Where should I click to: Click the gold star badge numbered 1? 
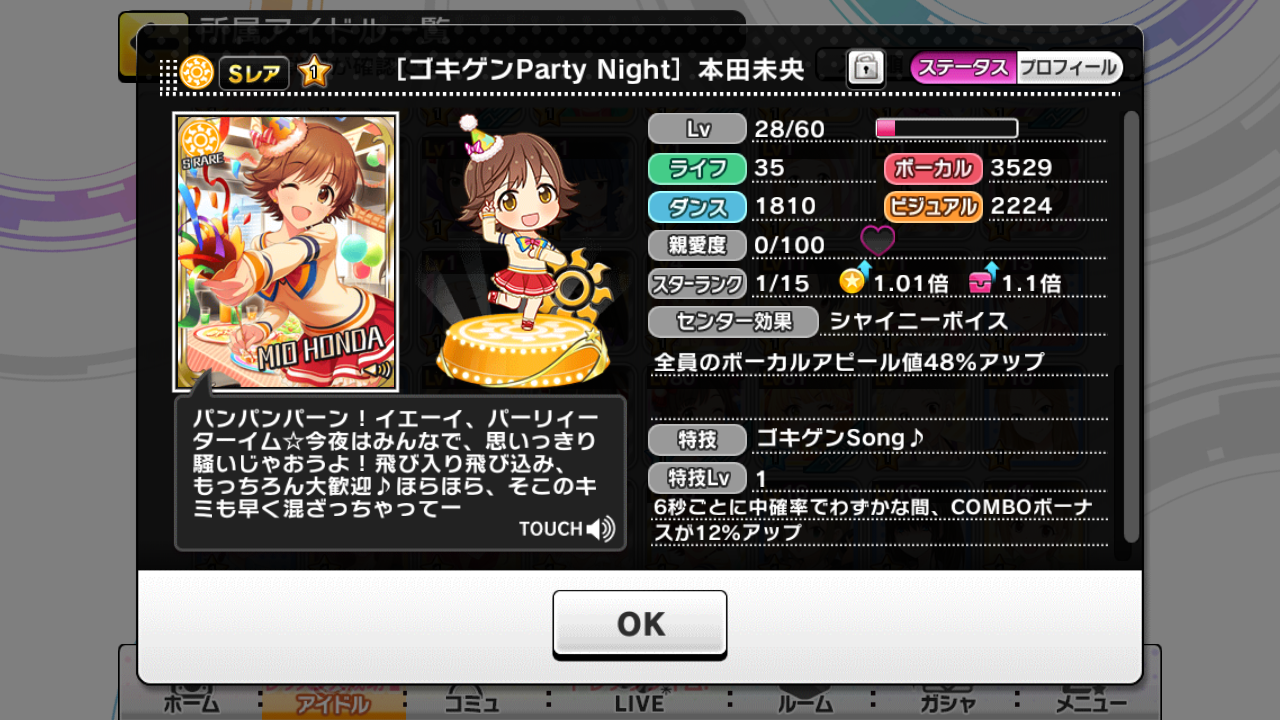tap(314, 72)
